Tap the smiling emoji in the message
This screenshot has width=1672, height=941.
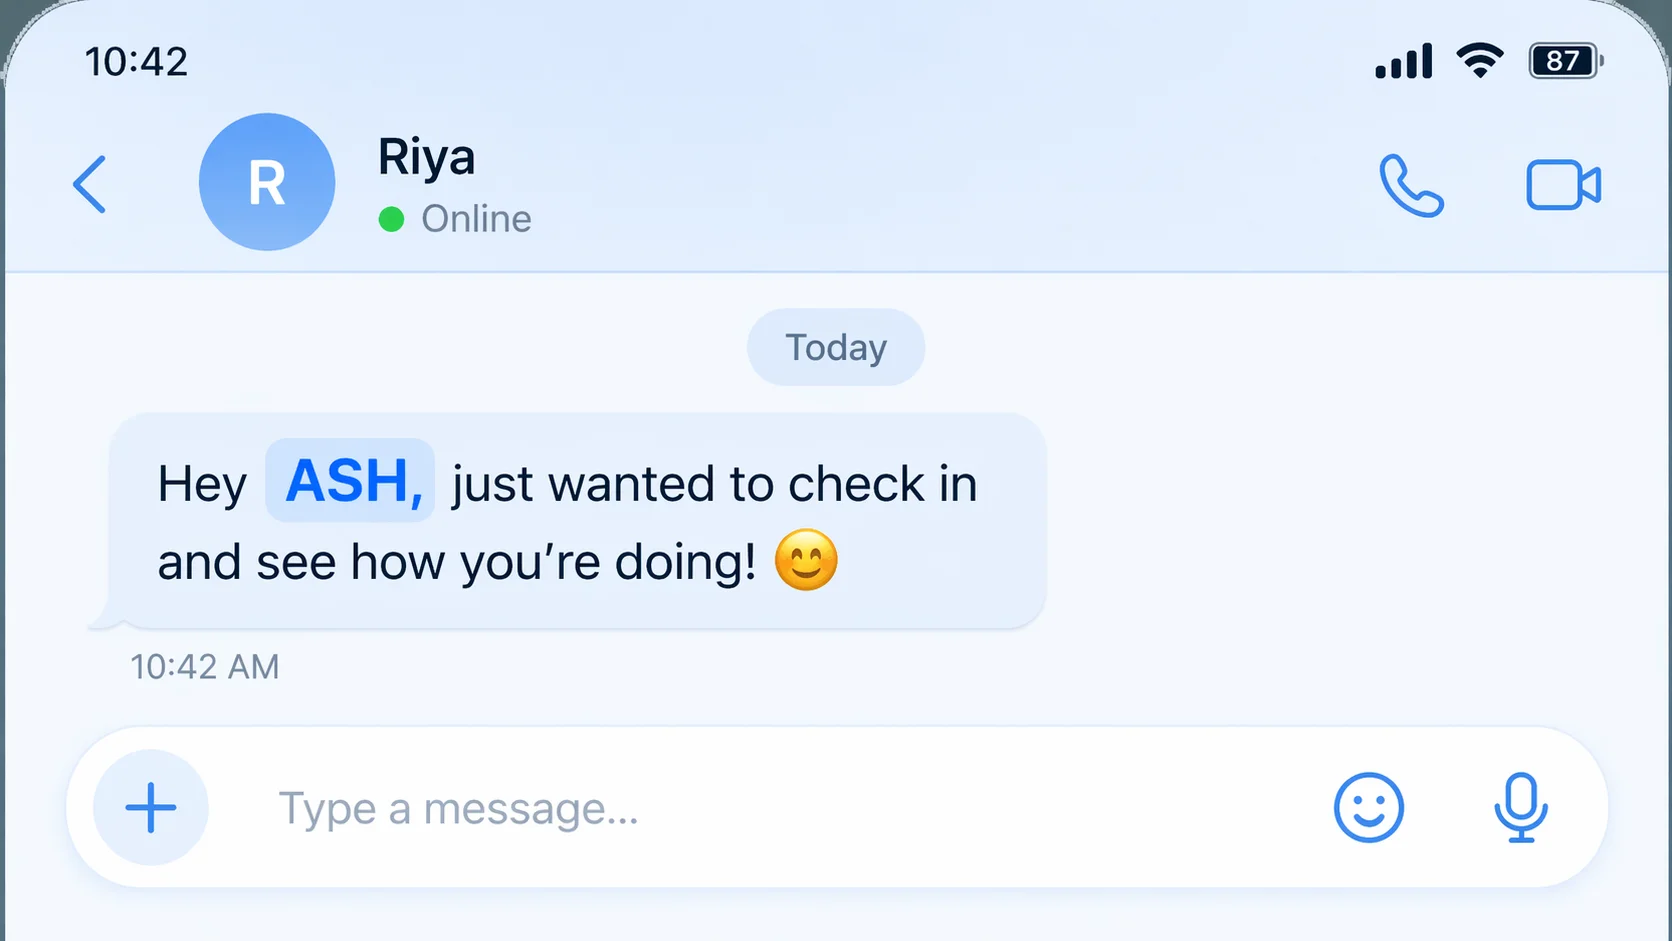[806, 560]
